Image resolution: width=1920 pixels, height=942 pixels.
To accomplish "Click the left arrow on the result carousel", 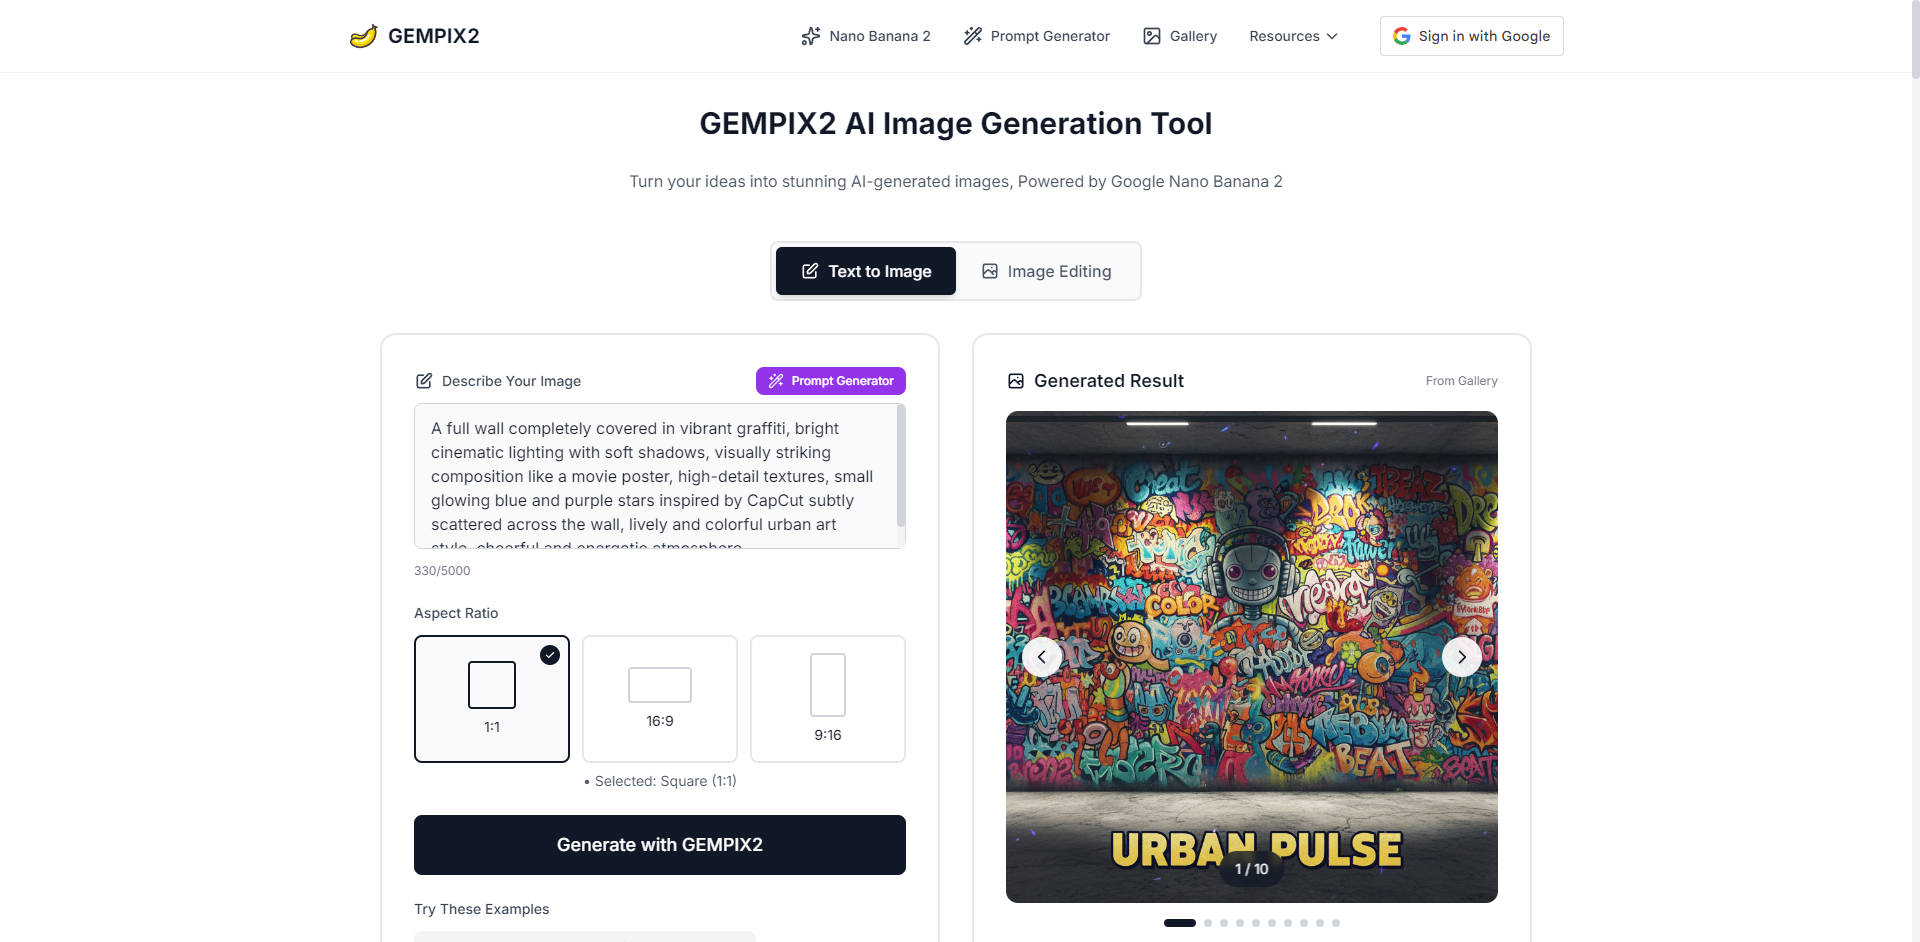I will pos(1041,657).
